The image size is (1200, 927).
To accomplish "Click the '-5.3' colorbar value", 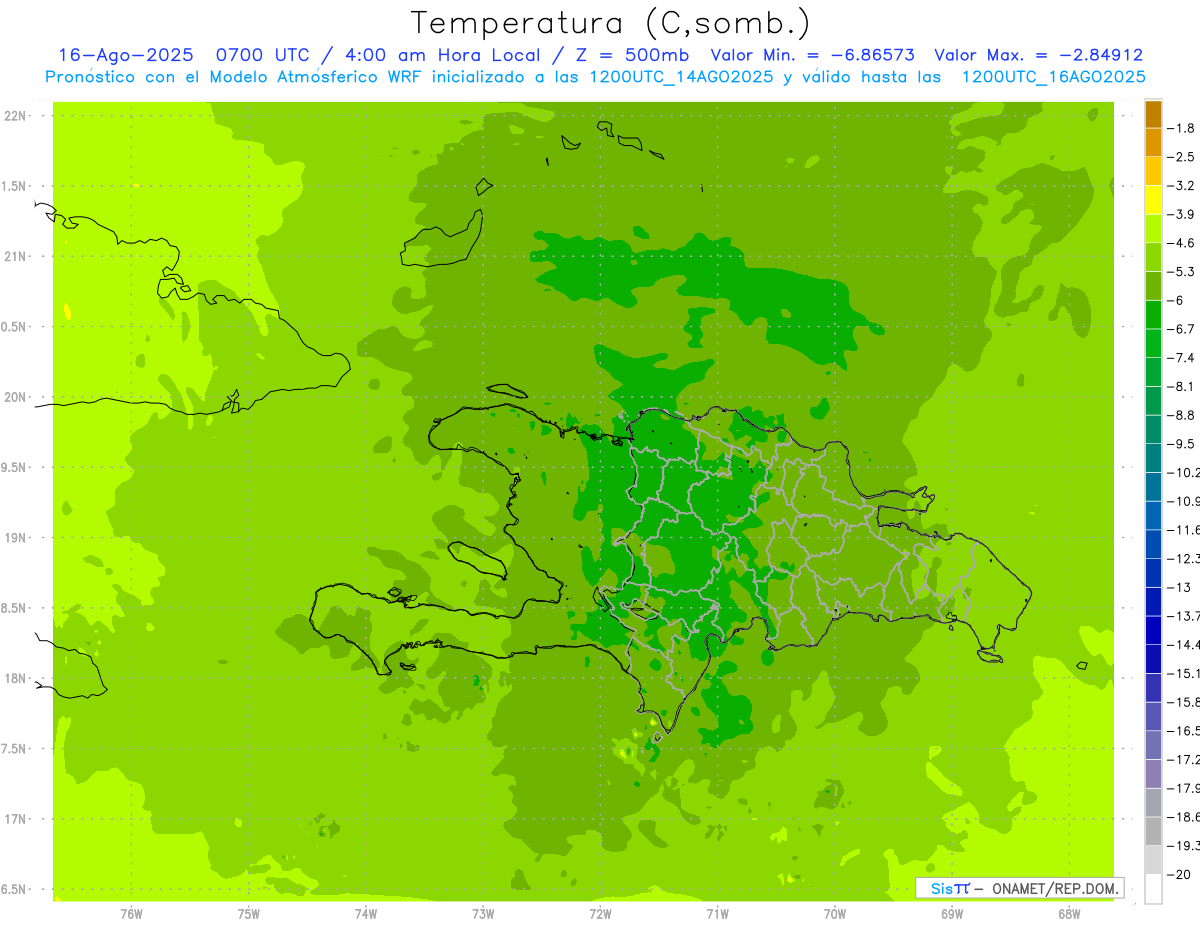I will (x=1182, y=272).
